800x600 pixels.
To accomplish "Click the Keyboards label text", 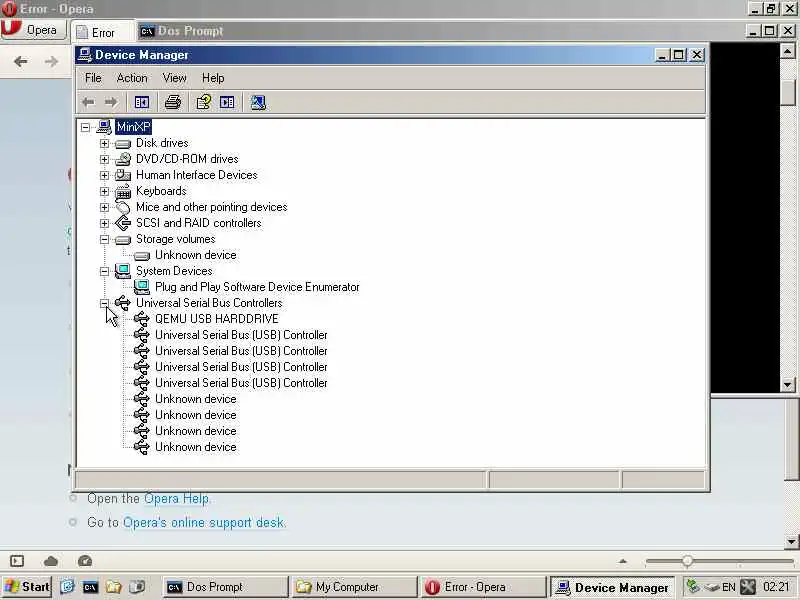I will pos(161,191).
